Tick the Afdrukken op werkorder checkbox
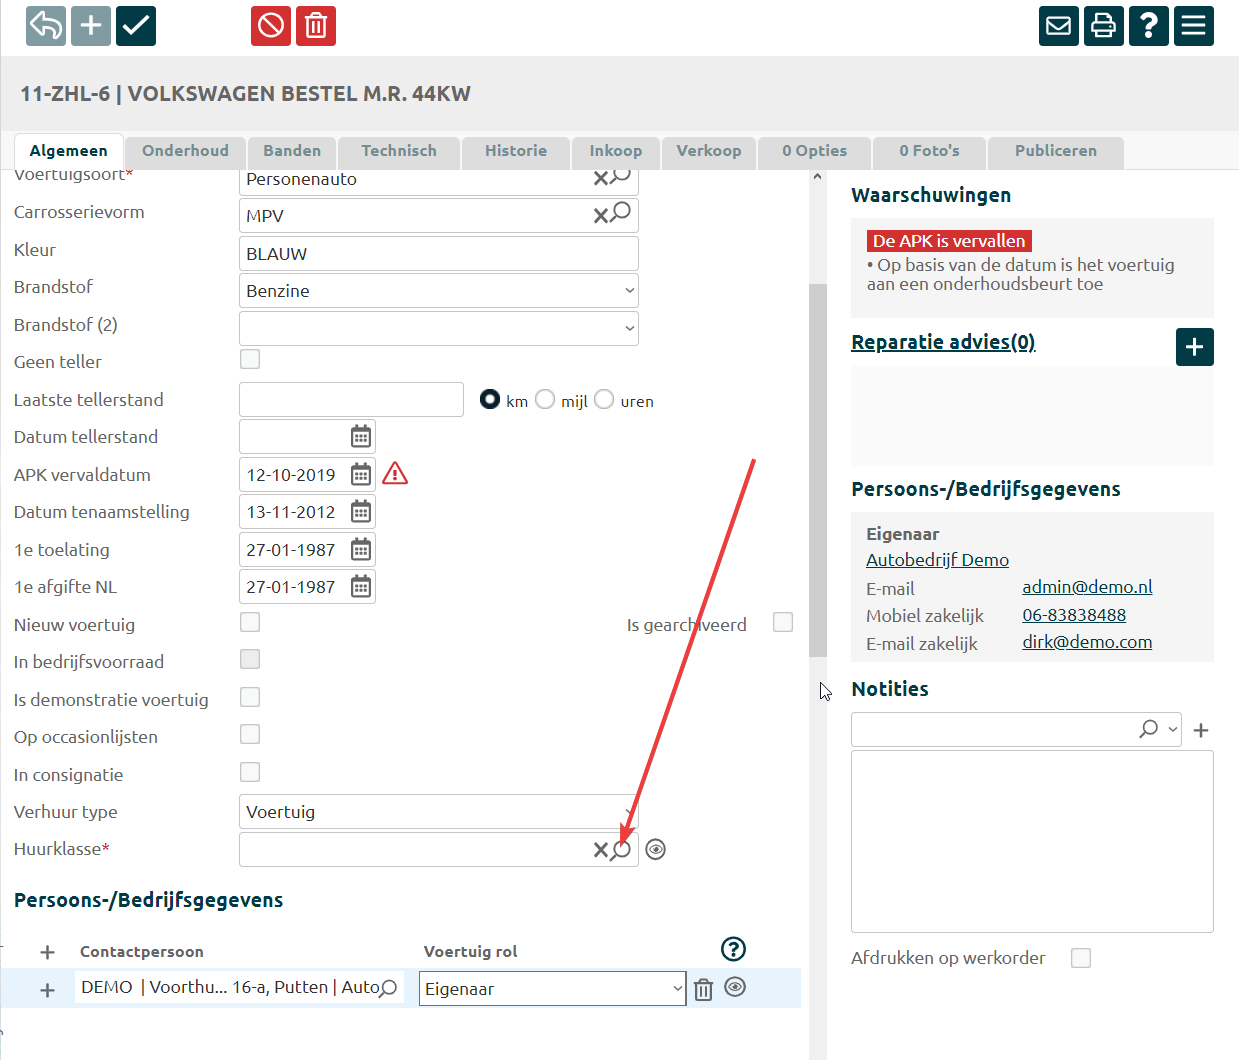The image size is (1239, 1060). (x=1080, y=958)
